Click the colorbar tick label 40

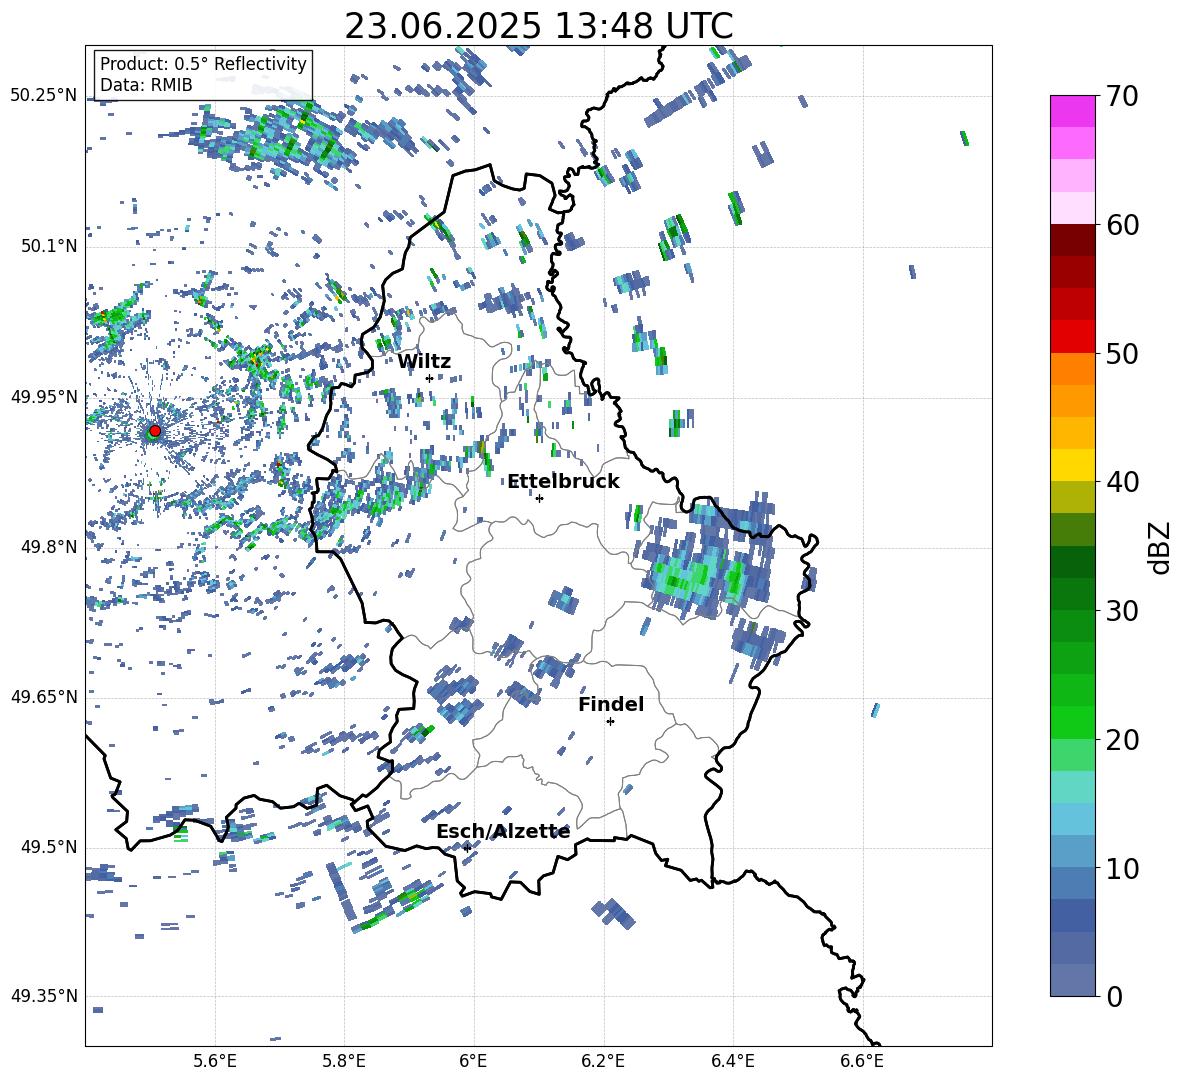(x=1122, y=482)
